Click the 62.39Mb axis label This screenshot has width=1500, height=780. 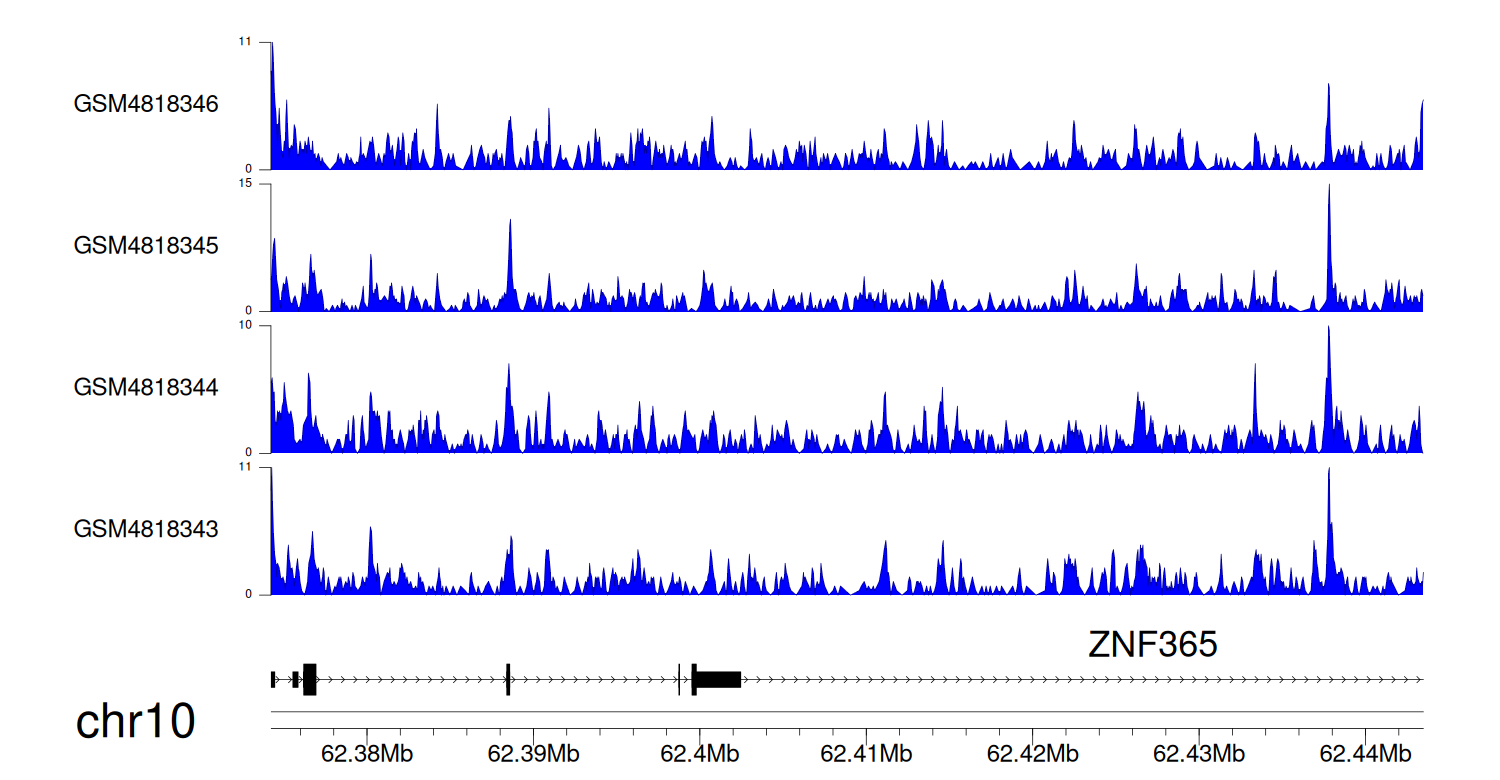click(532, 753)
